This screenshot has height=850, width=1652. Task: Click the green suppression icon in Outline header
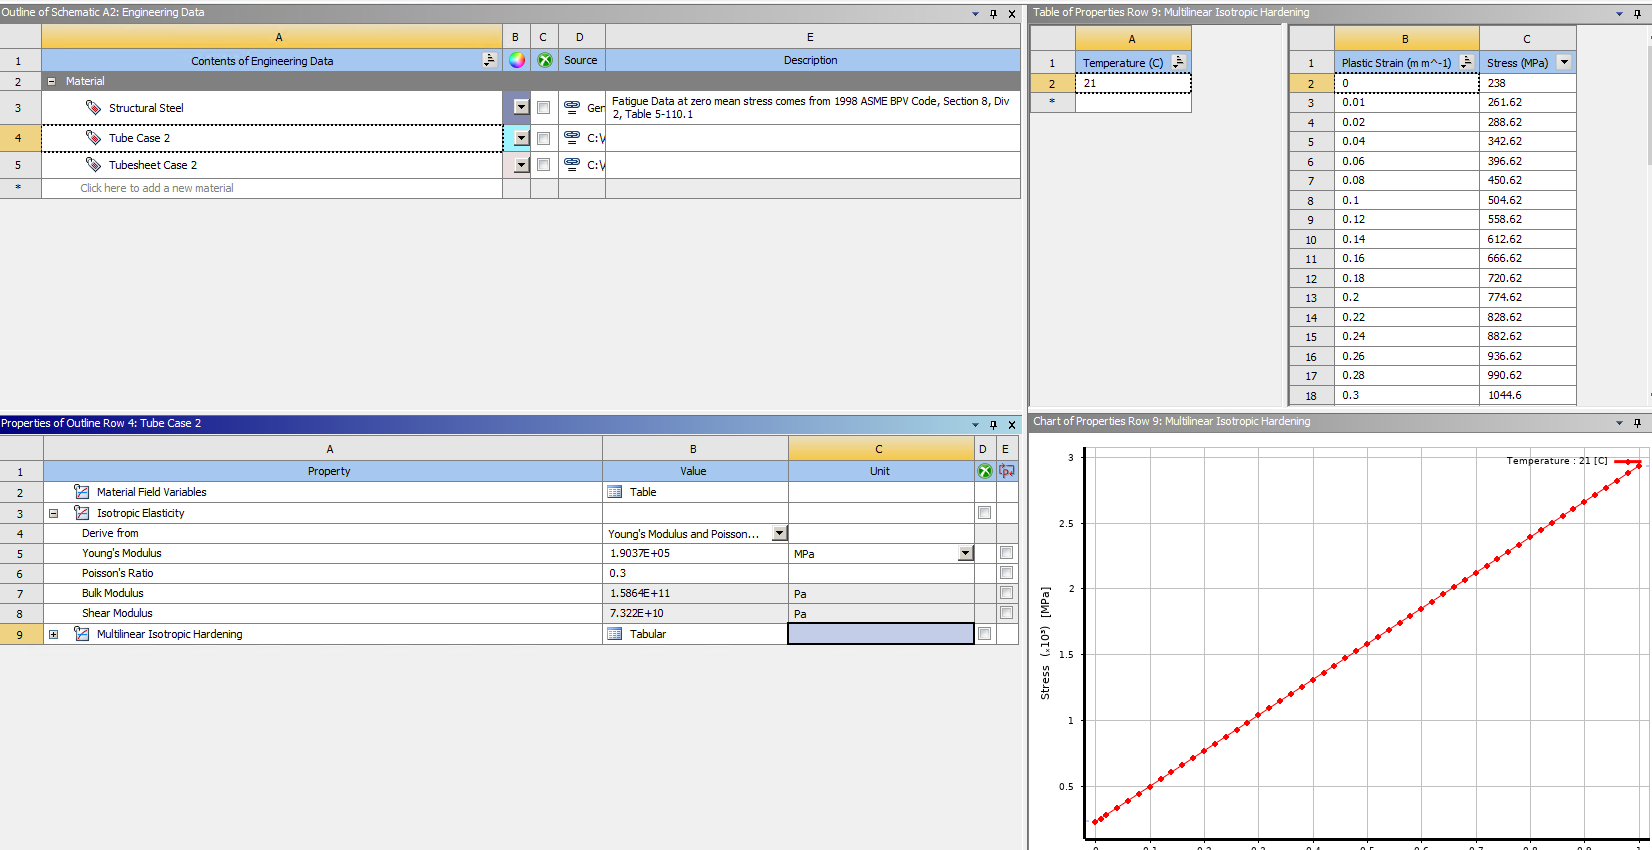[544, 60]
